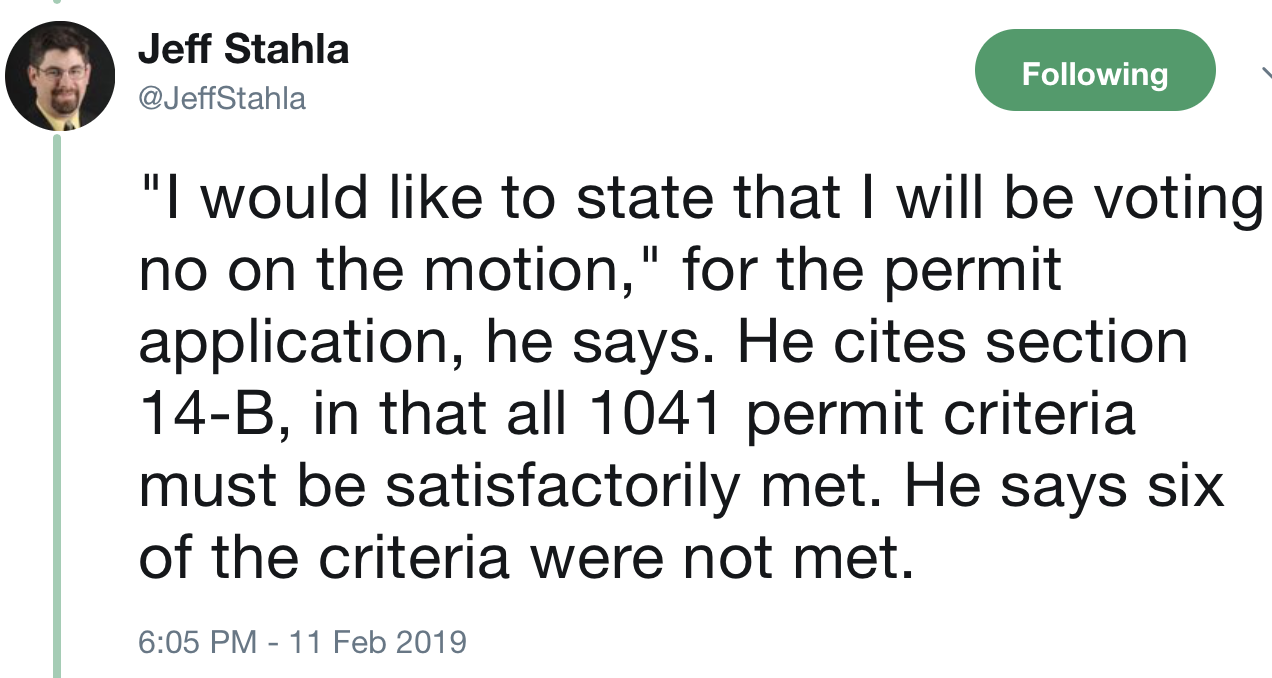Viewport: 1272px width, 678px height.
Task: Open the @JeffStahla handle link
Action: (x=221, y=99)
